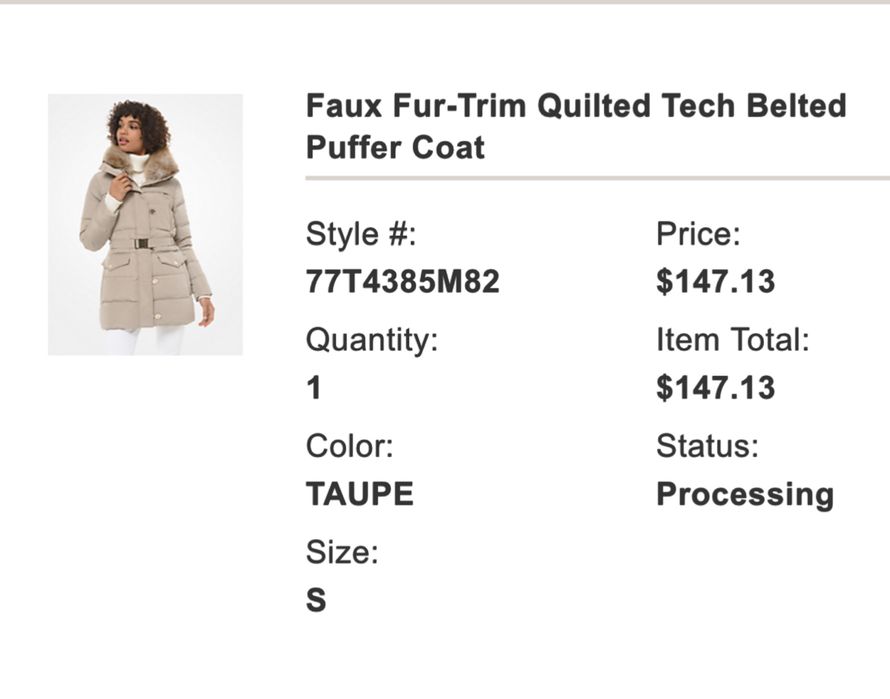
Task: Select the style number 77T4385M82
Action: coord(402,282)
